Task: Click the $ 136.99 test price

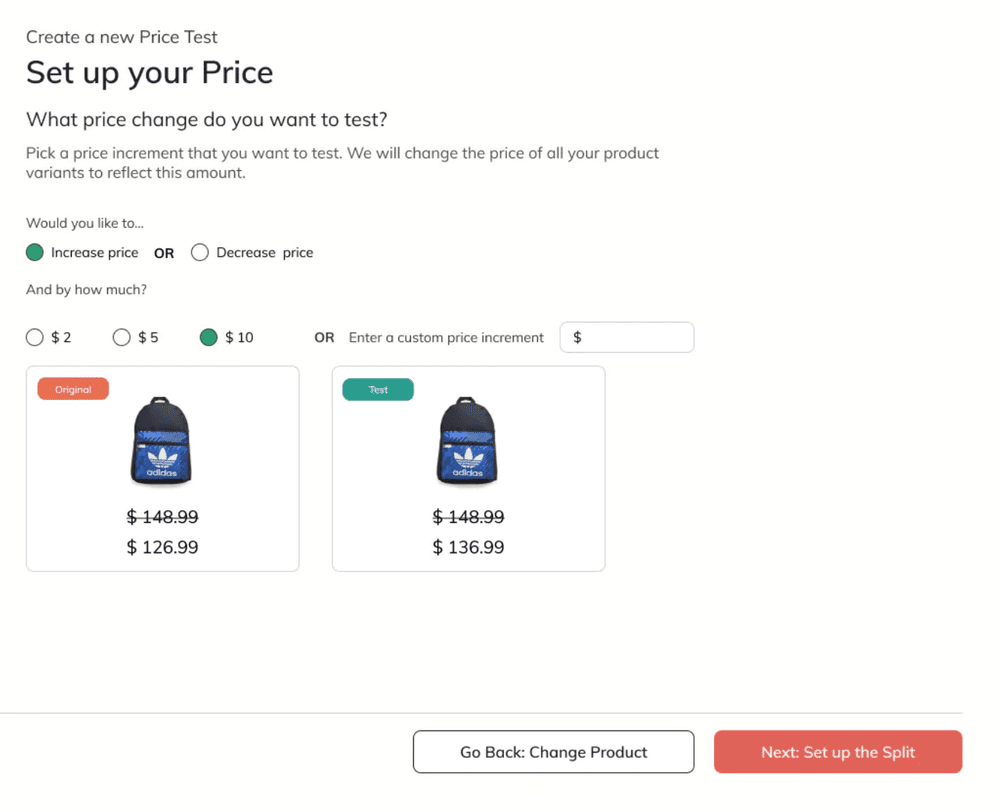Action: 469,547
